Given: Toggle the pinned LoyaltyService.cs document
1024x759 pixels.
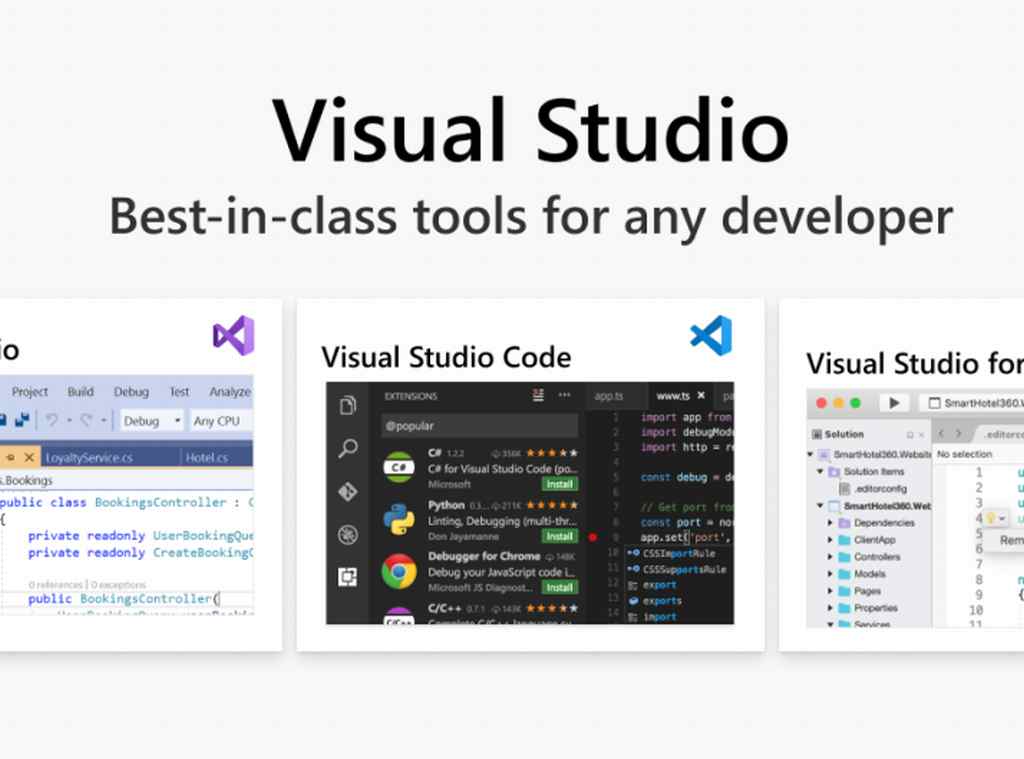Looking at the screenshot, I should [9, 455].
